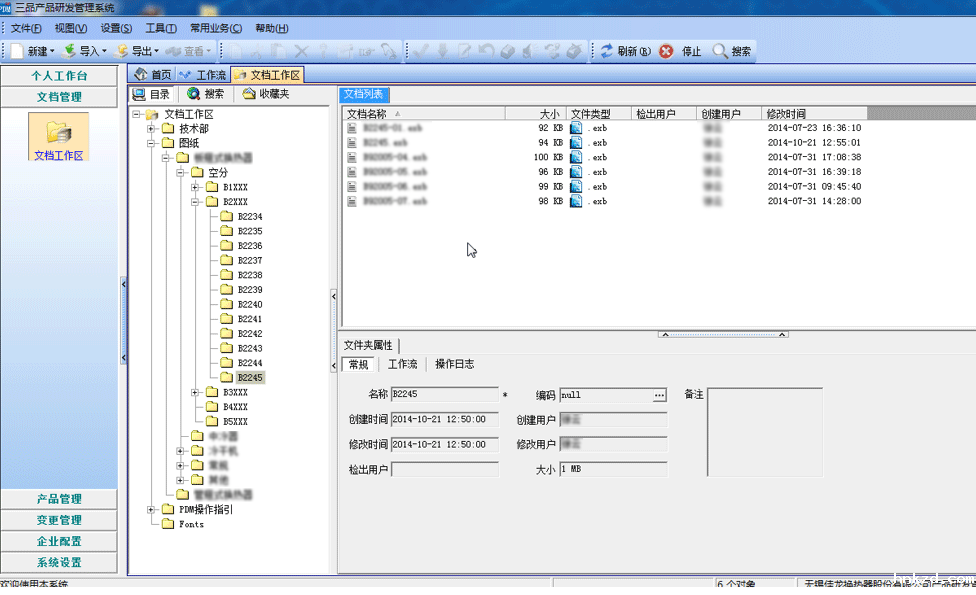Open the 文档工作区 folder icon in sidebar
976x595 pixels.
[x=59, y=132]
